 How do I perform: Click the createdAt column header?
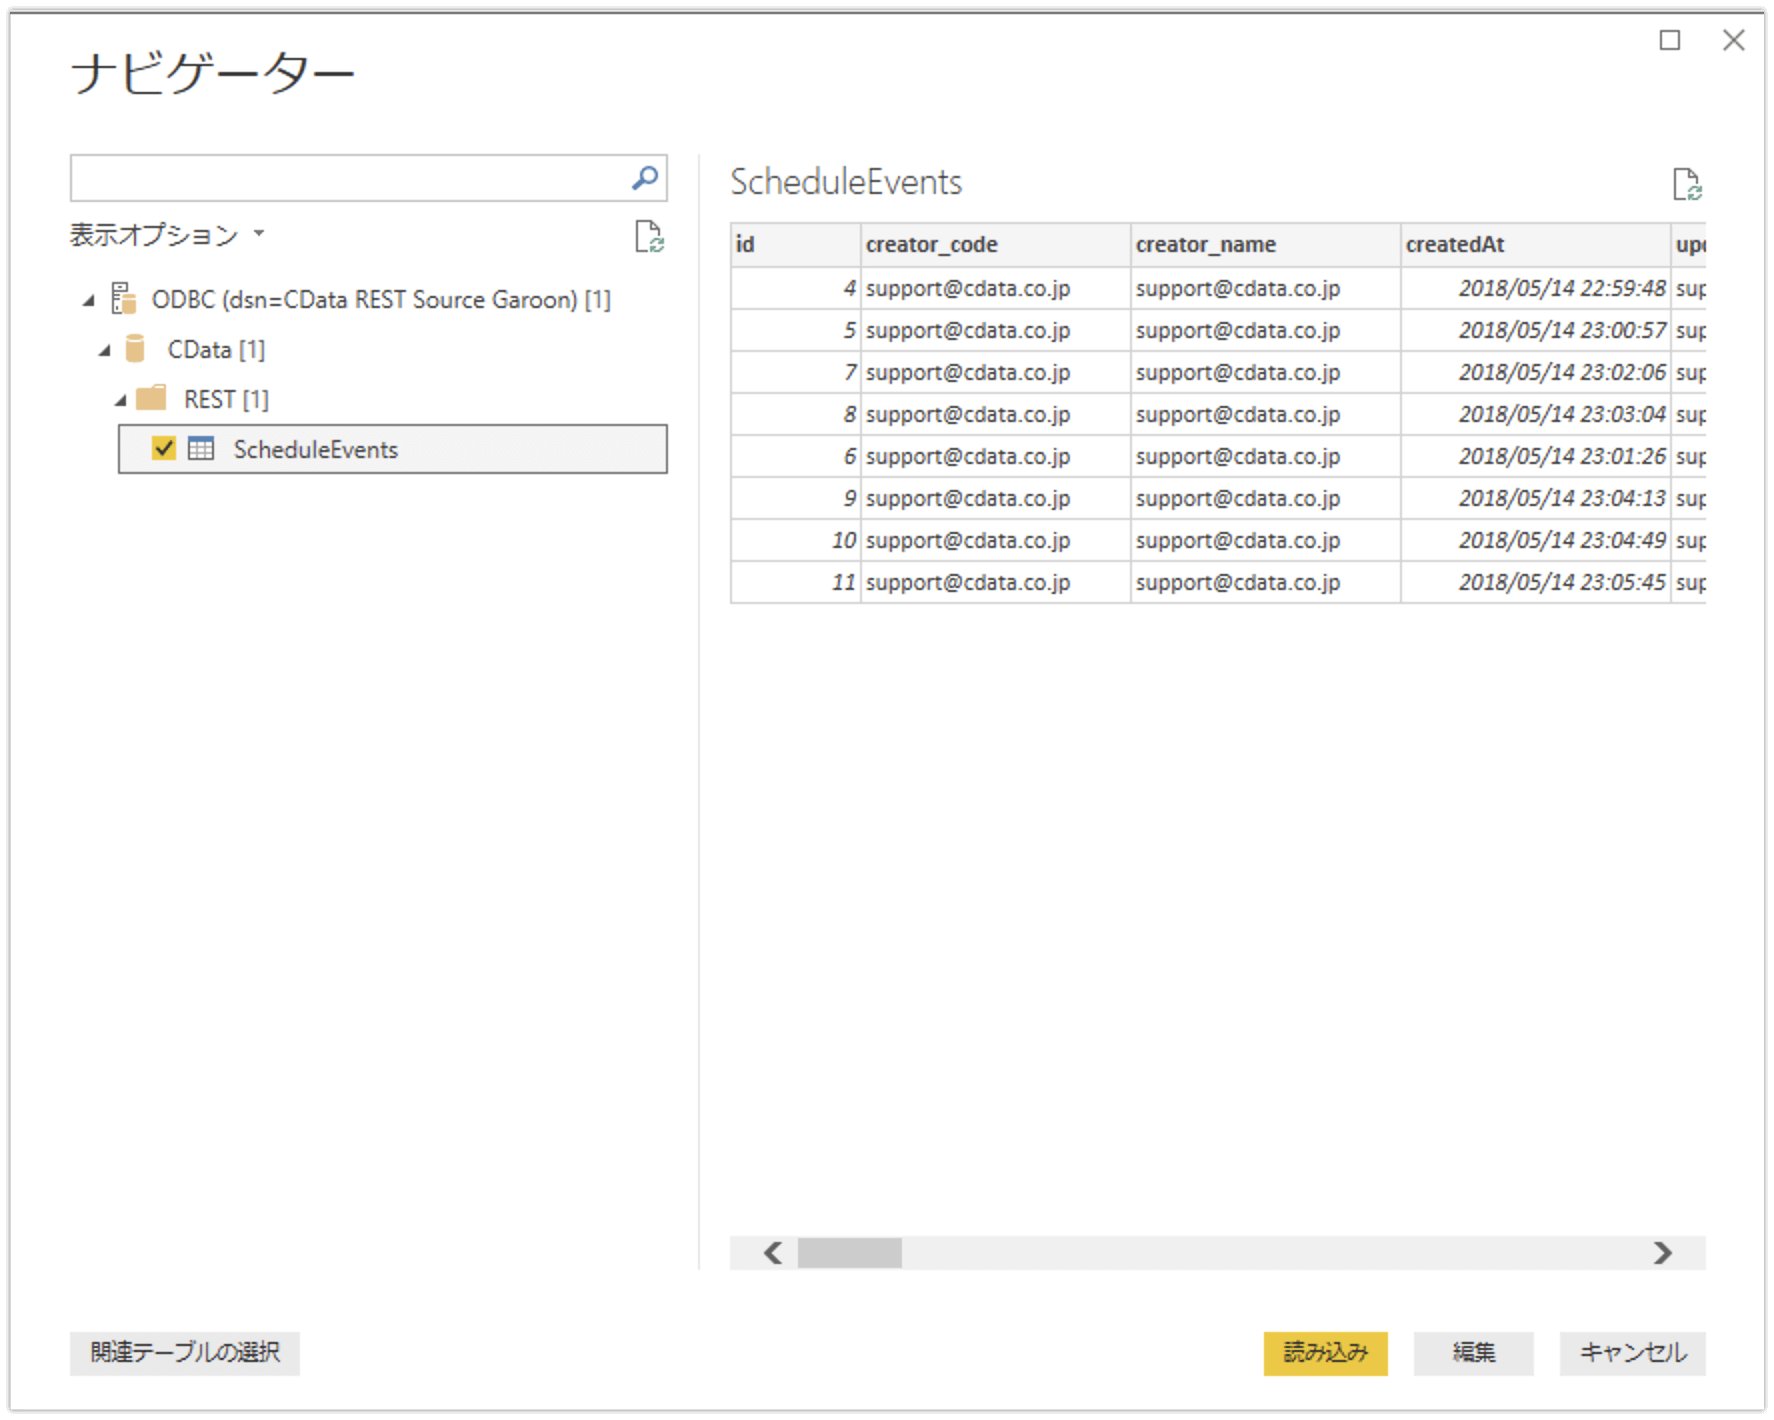coord(1536,245)
